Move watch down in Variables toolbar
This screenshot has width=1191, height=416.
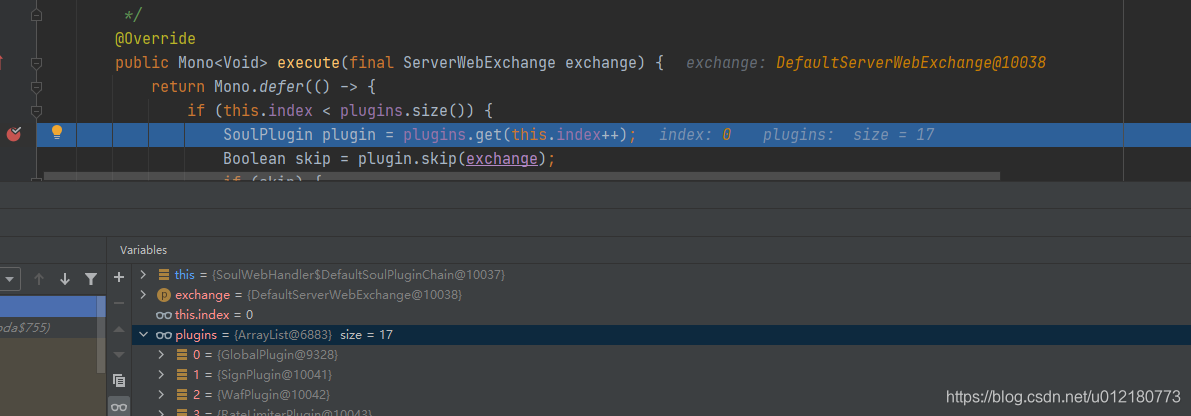118,355
